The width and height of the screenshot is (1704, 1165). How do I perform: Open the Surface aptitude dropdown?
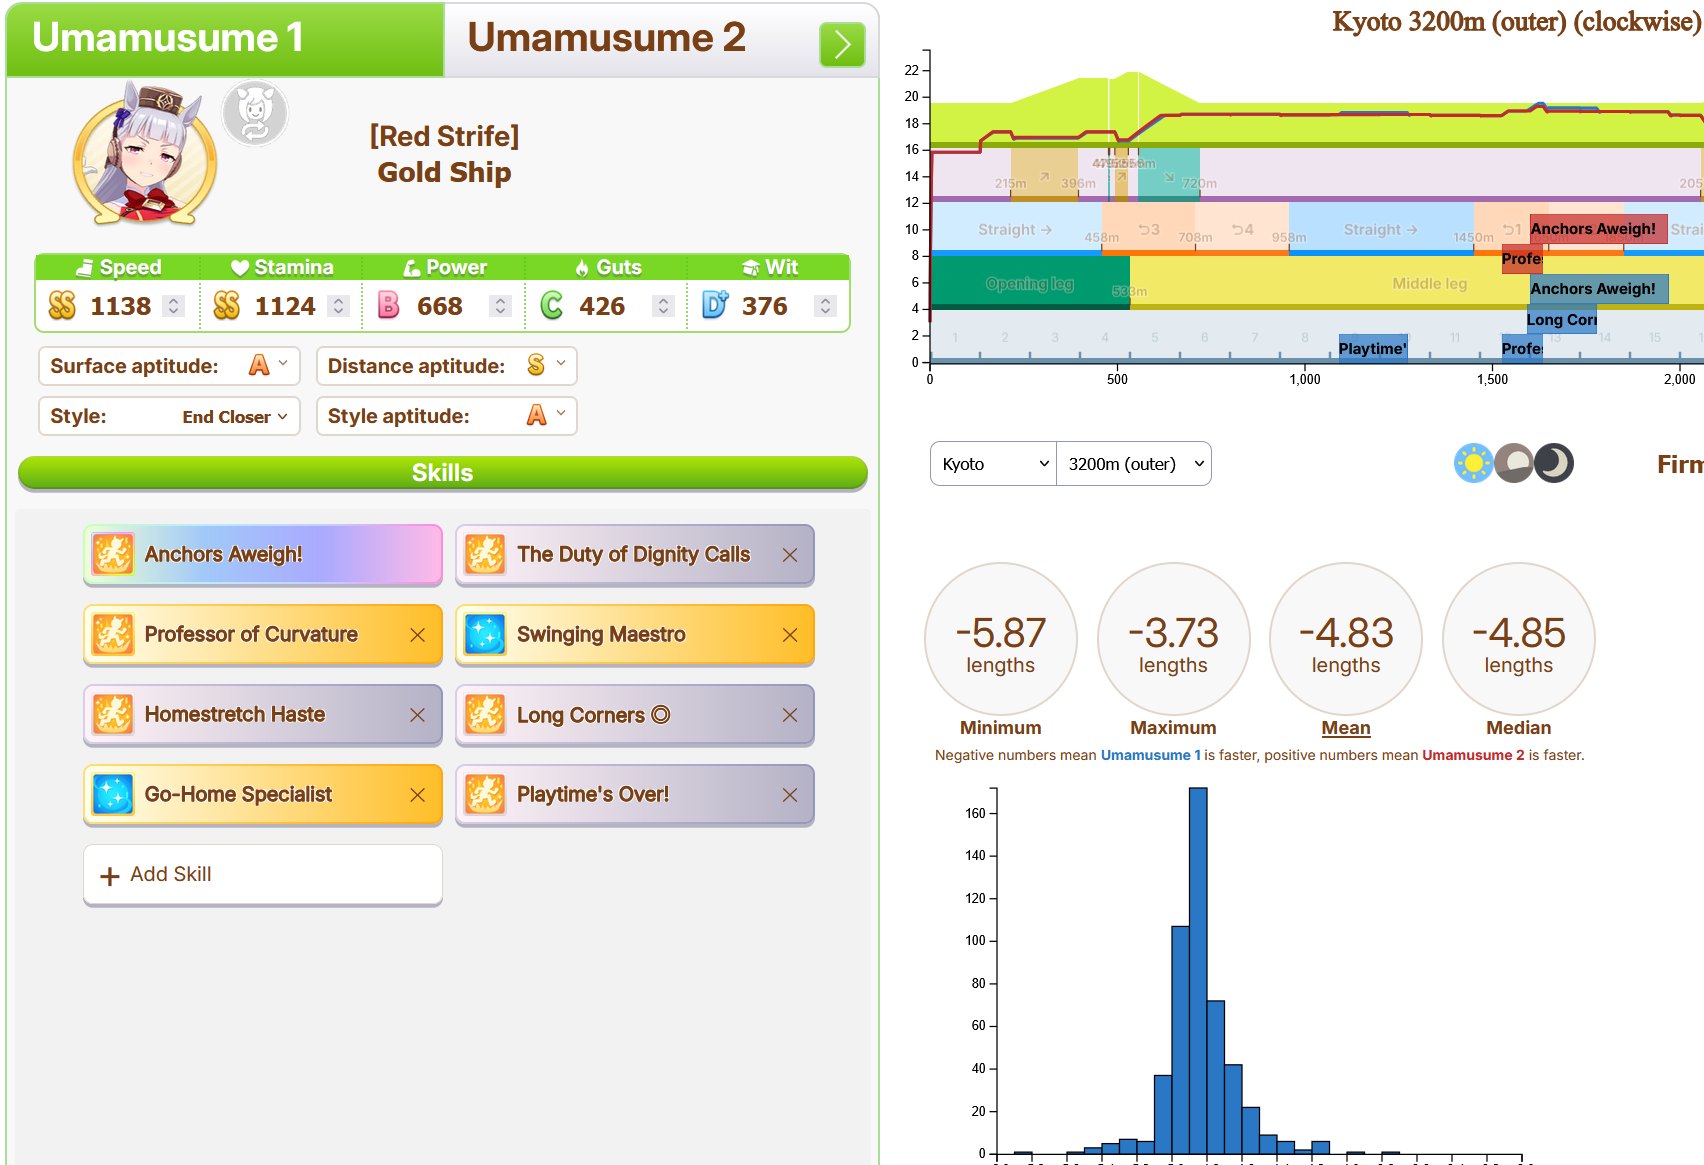169,366
